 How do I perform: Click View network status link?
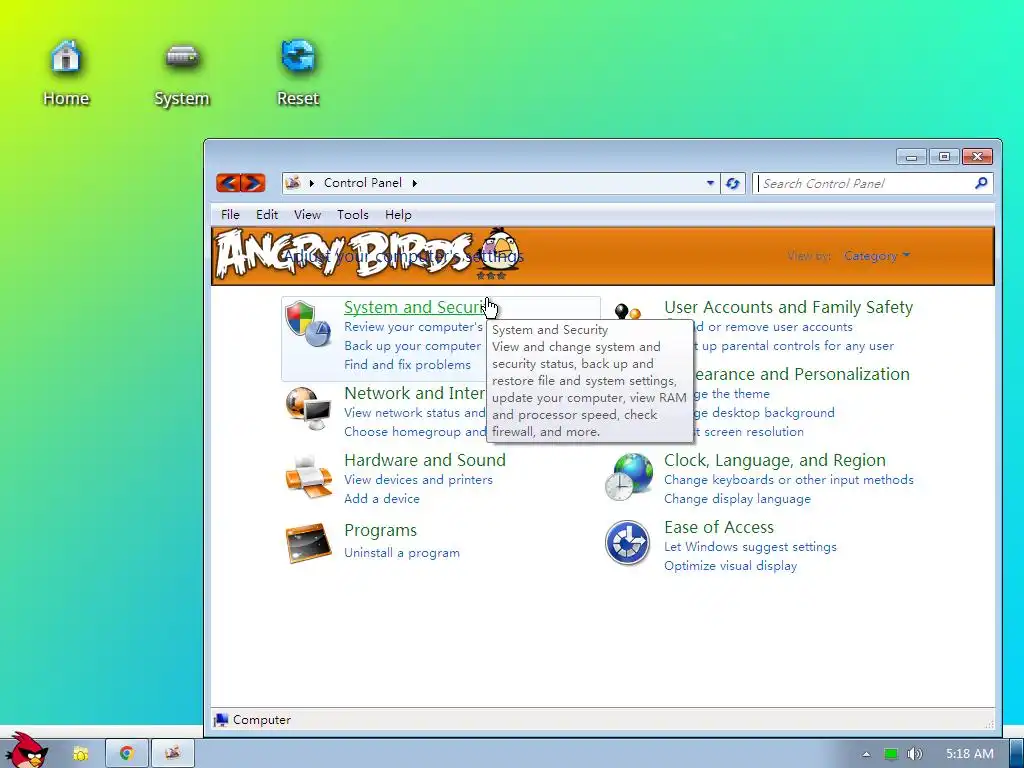click(415, 413)
